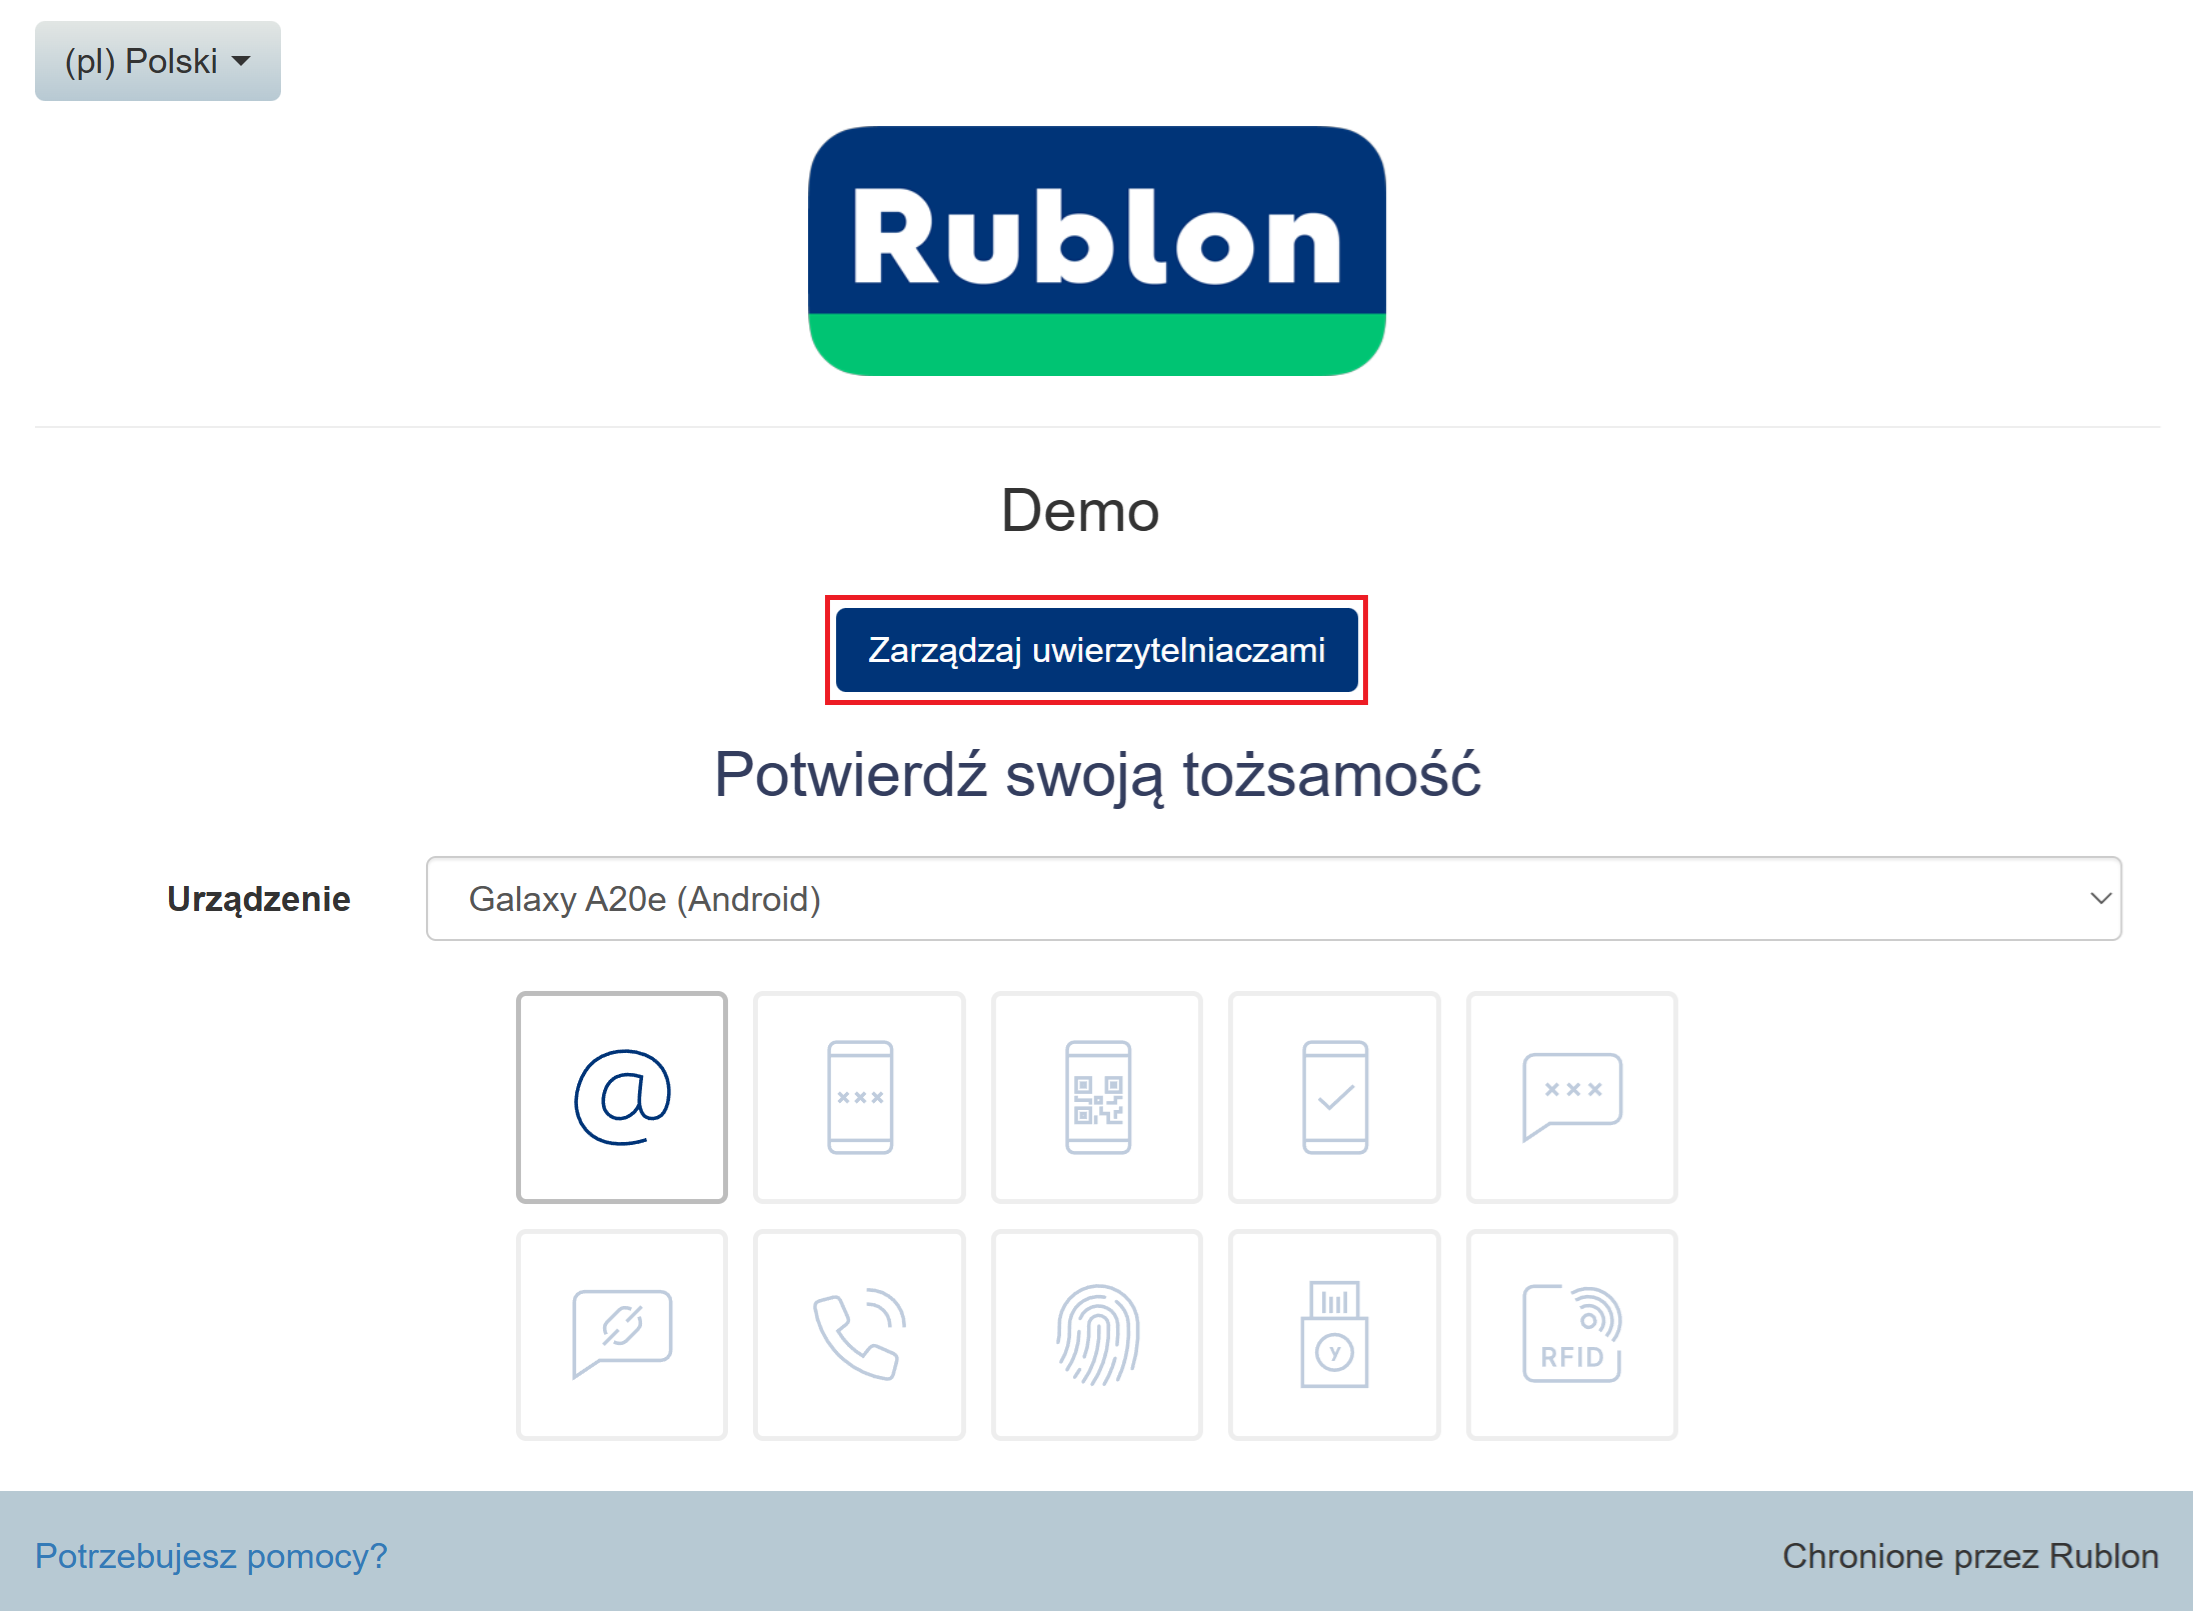The width and height of the screenshot is (2193, 1611).
Task: Choose the mobile push (phone checkmark) method
Action: tap(1334, 1097)
